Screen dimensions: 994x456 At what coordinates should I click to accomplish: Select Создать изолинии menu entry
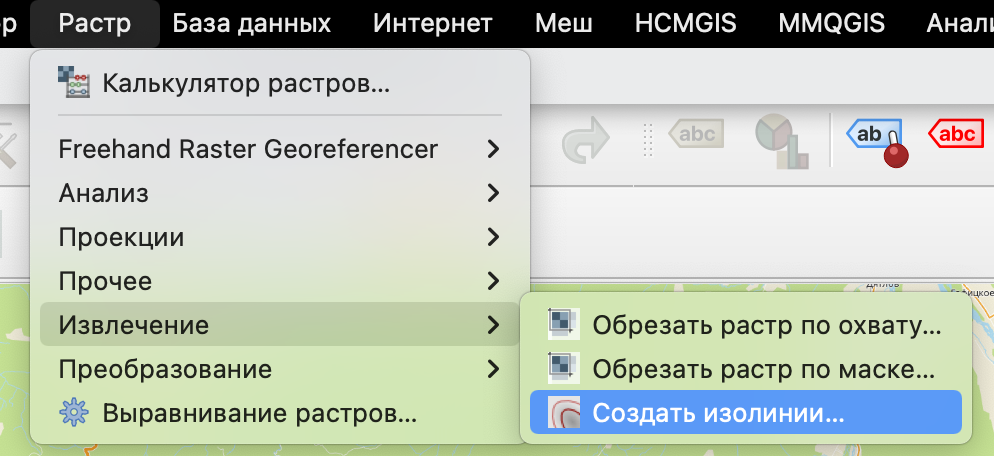(x=718, y=412)
